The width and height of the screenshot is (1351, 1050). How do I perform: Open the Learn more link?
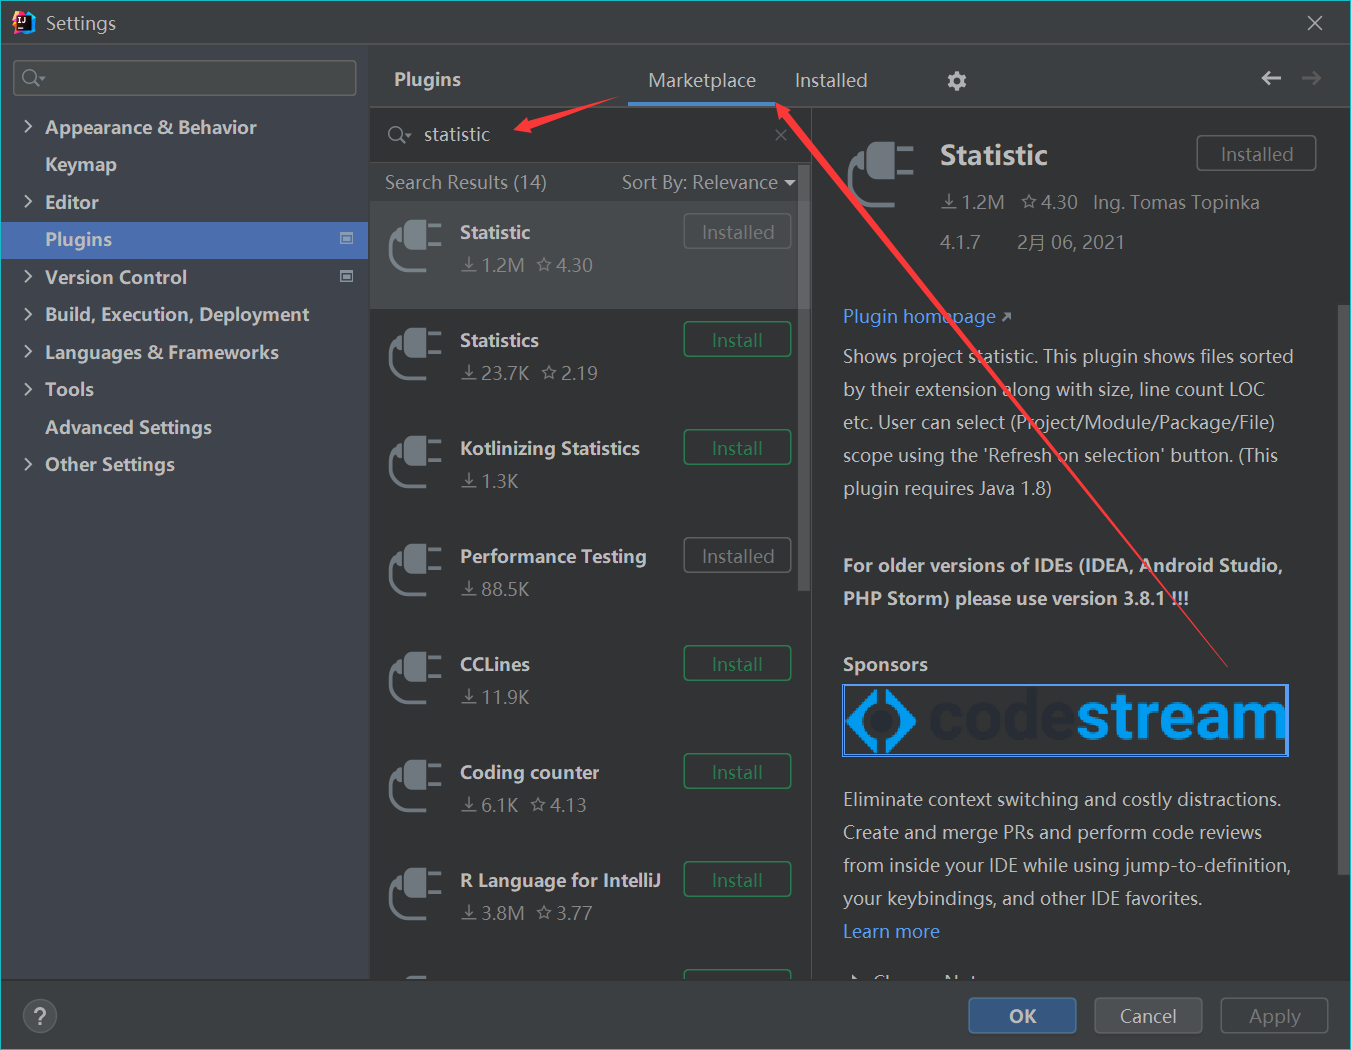891,932
